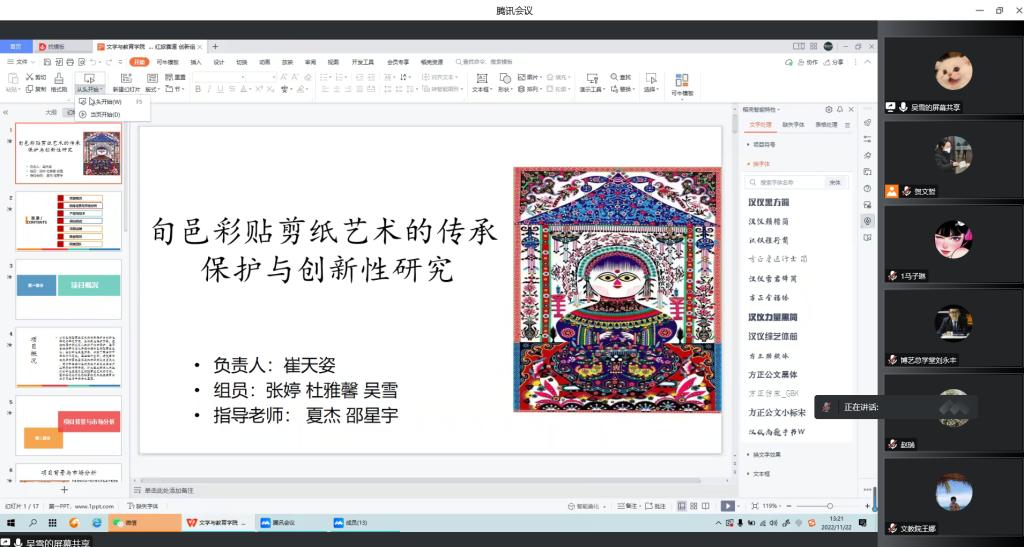This screenshot has width=1024, height=547.
Task: Open the Arrange dropdown
Action: (530, 89)
